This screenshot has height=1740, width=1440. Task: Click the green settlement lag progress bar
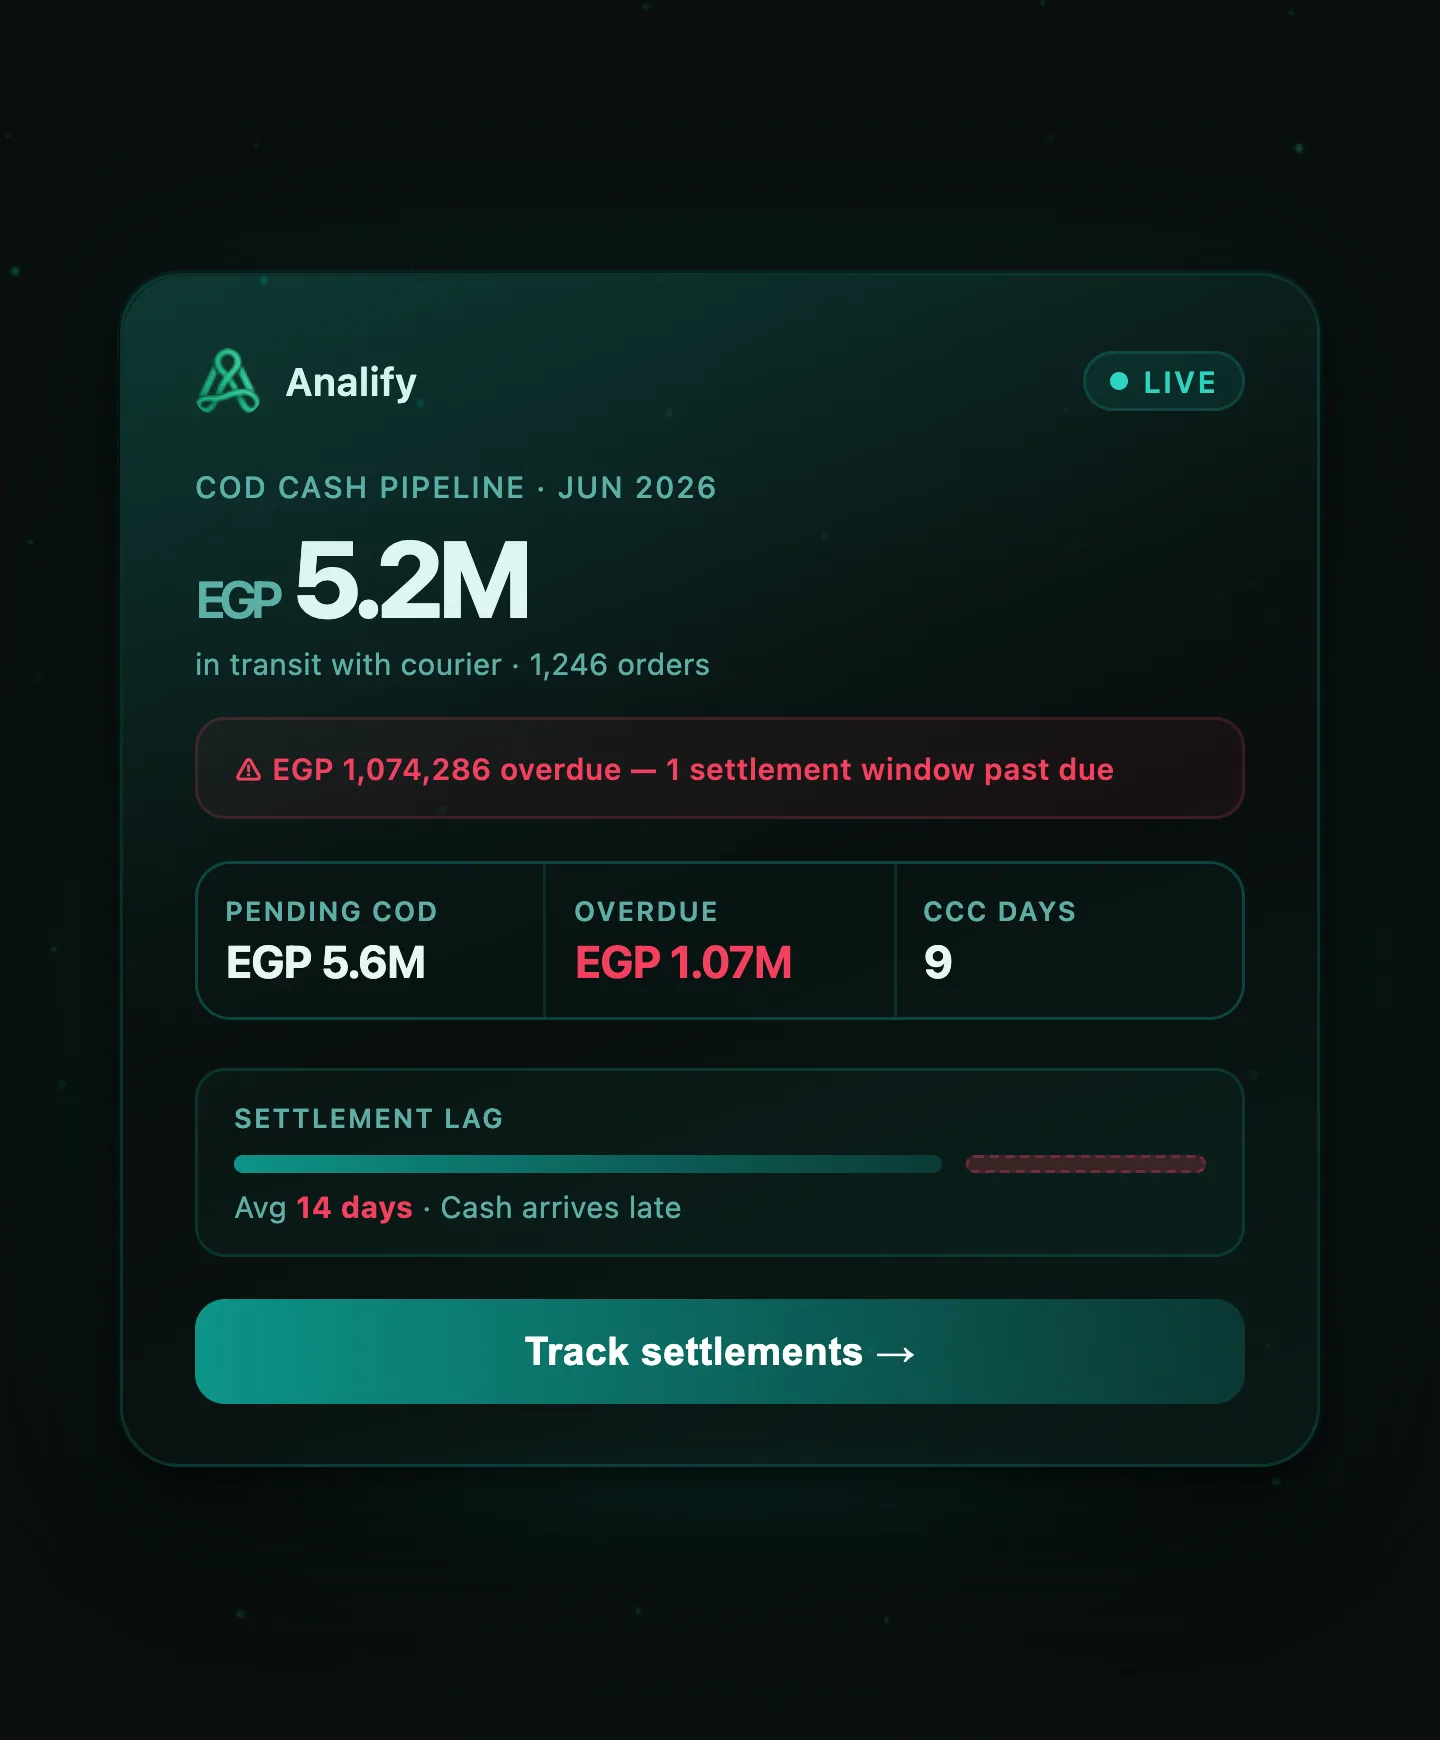click(x=588, y=1164)
